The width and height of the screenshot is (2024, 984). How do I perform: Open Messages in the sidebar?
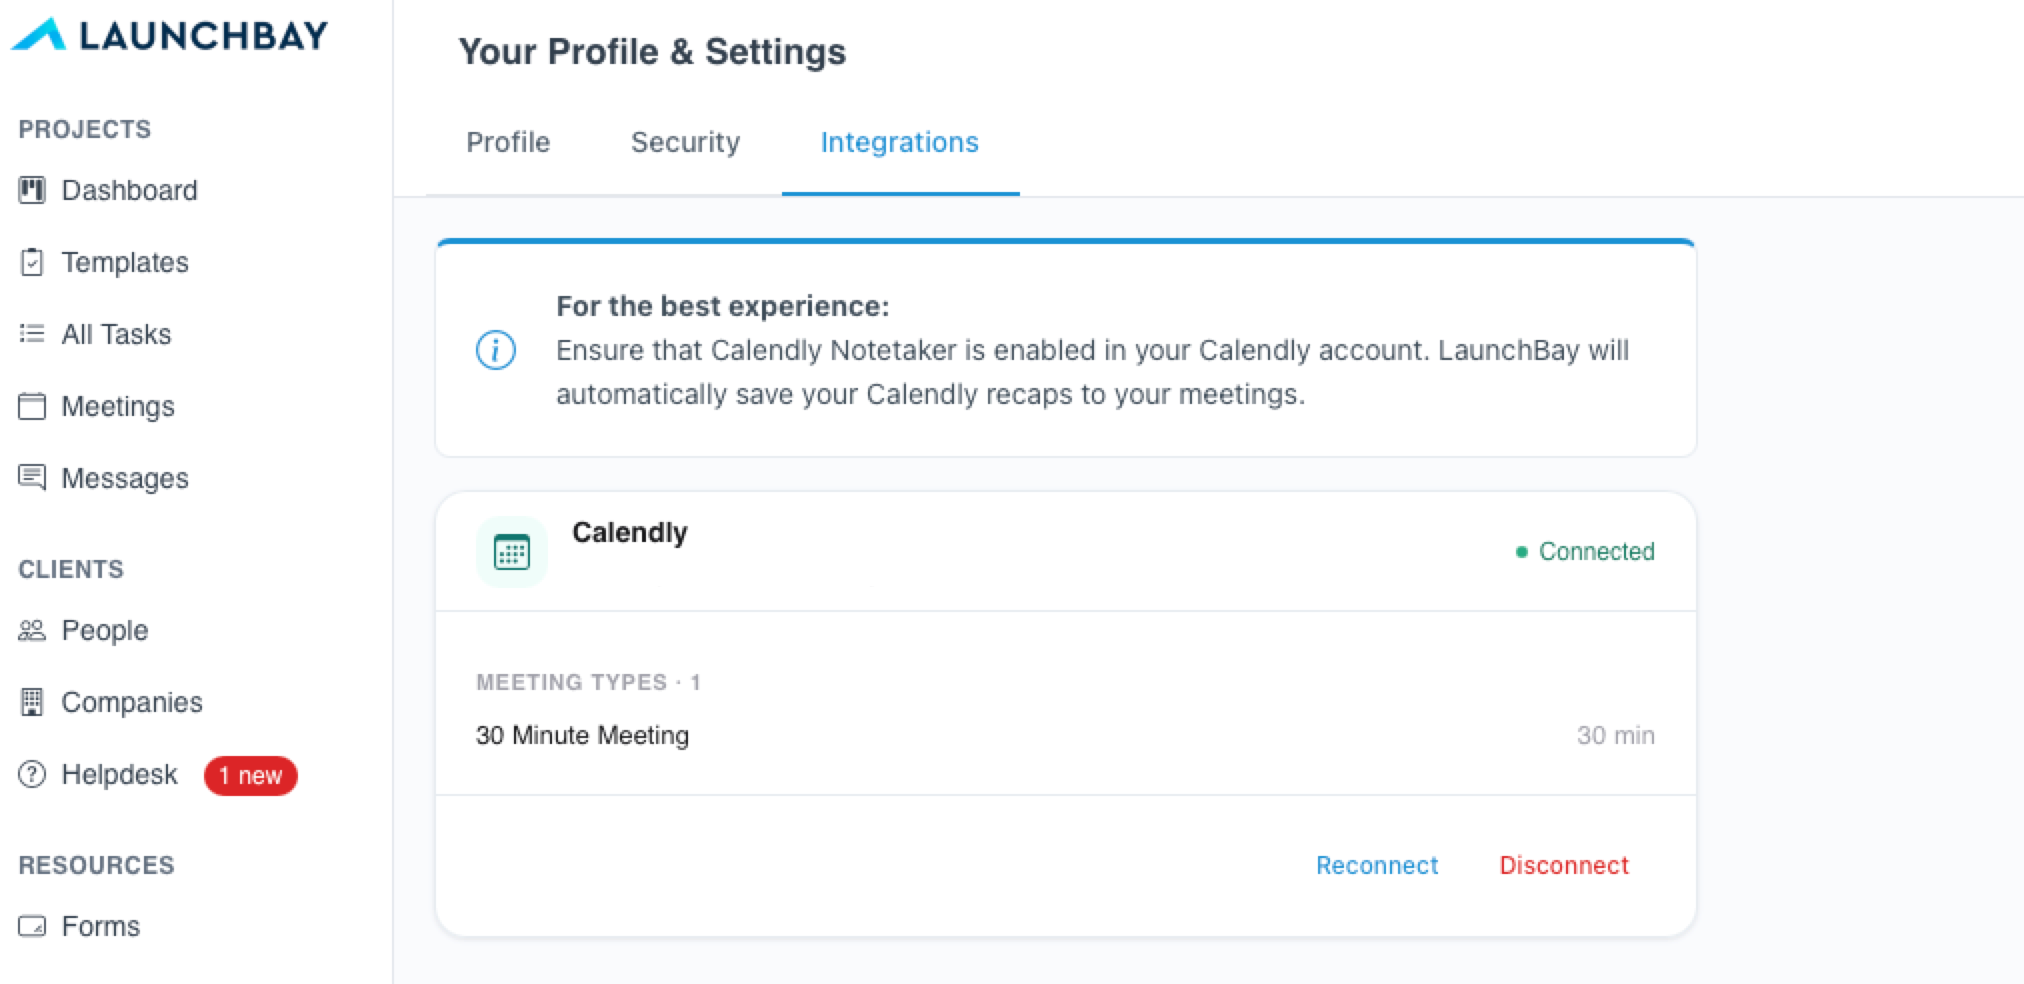(125, 478)
